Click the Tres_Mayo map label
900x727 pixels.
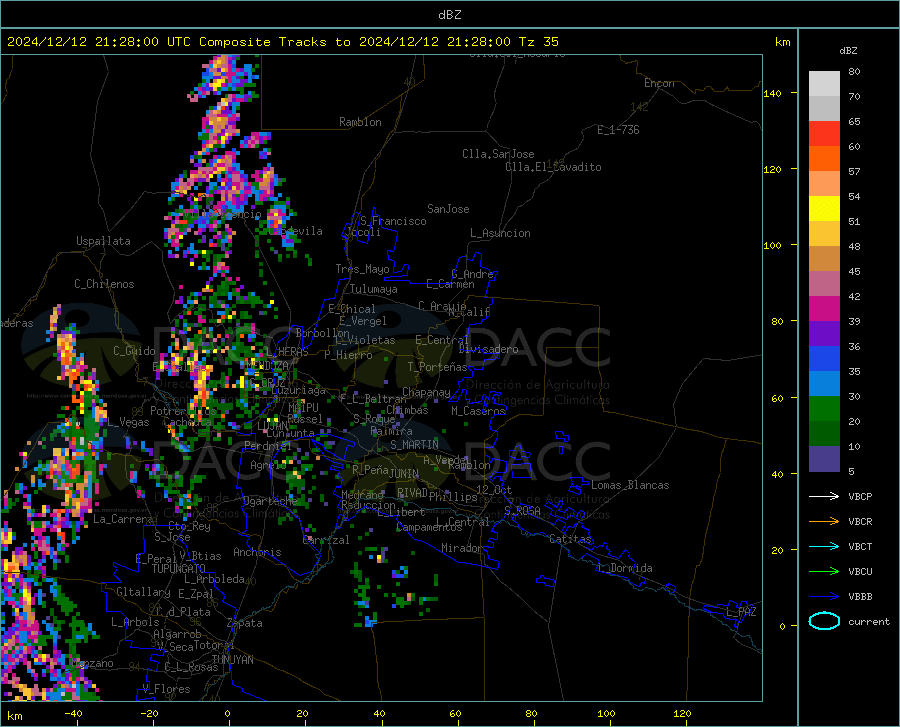pos(362,269)
